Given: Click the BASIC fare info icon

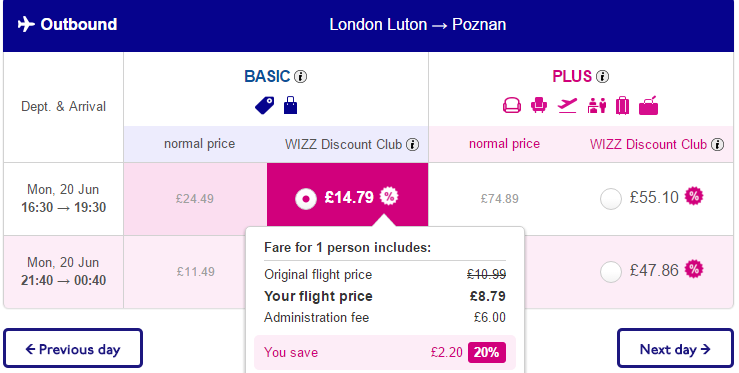Looking at the screenshot, I should [300, 76].
